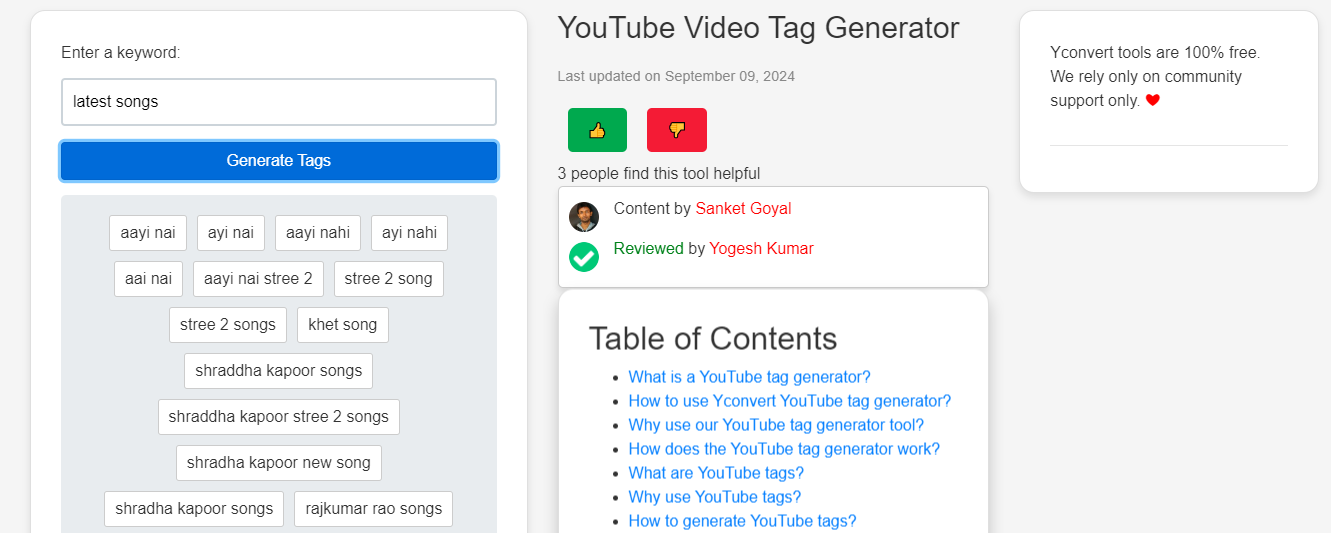Open "How to use Yconvert YouTube tag generator?"

(x=789, y=401)
